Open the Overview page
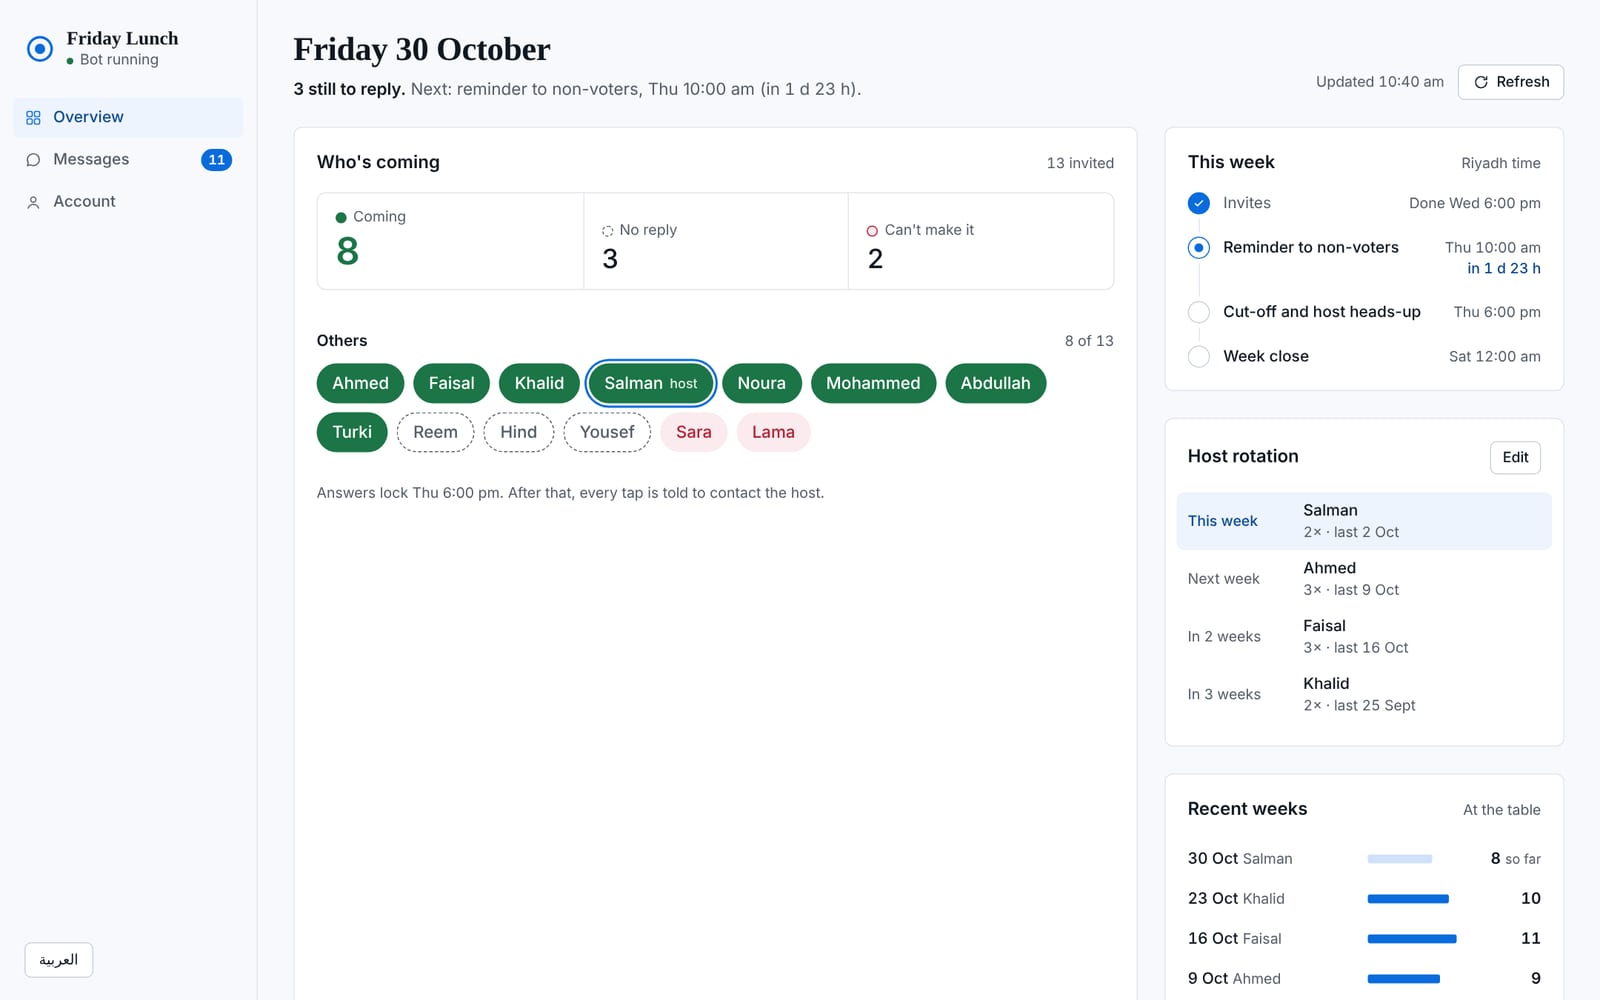1600x1000 pixels. (128, 117)
